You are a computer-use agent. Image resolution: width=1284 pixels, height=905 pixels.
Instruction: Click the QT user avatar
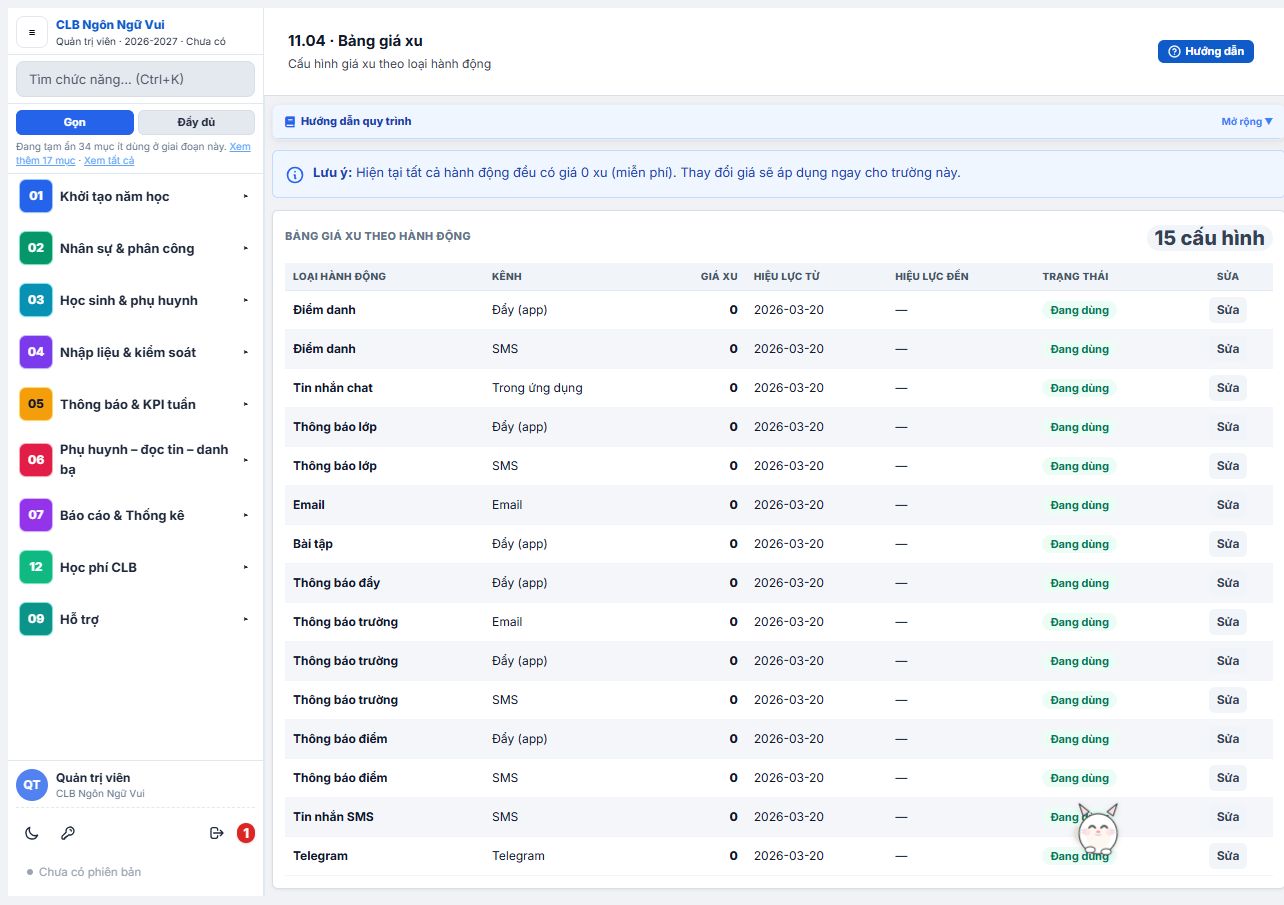pyautogui.click(x=32, y=785)
